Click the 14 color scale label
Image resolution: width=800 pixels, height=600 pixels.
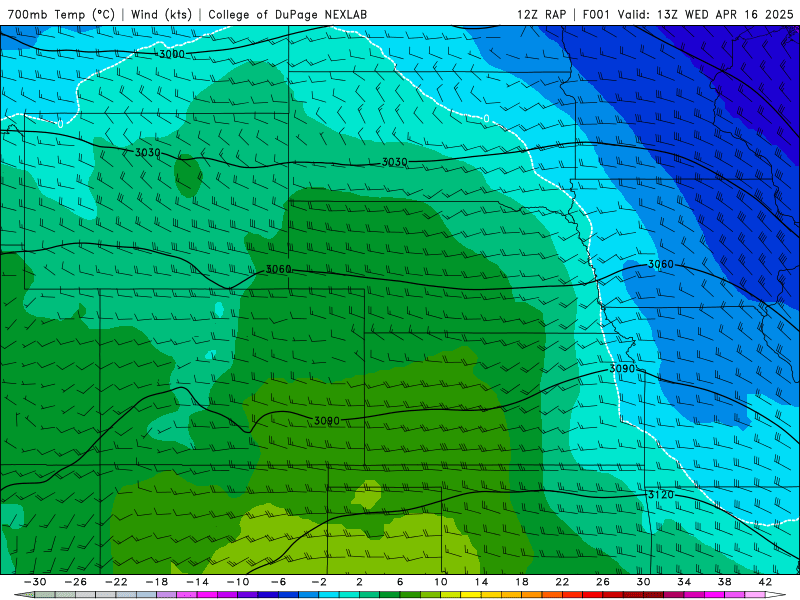coord(481,582)
